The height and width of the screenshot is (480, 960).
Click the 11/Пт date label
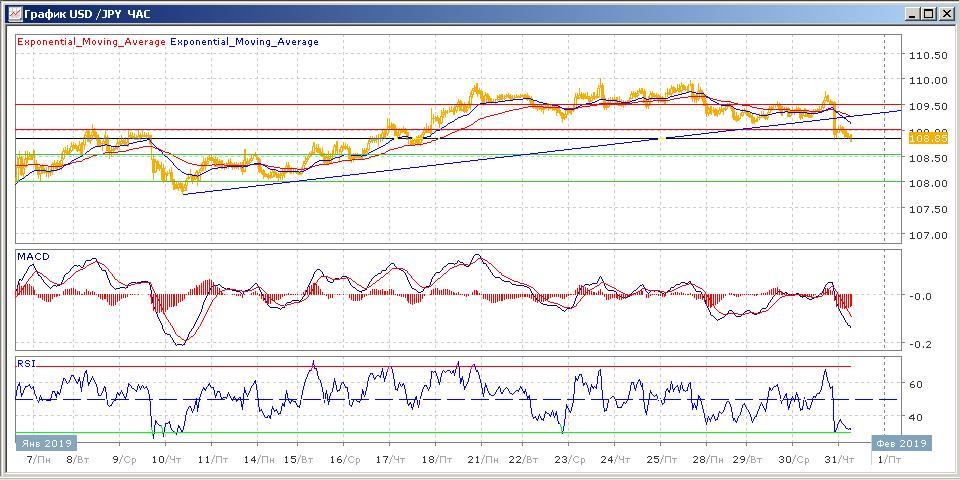click(213, 460)
